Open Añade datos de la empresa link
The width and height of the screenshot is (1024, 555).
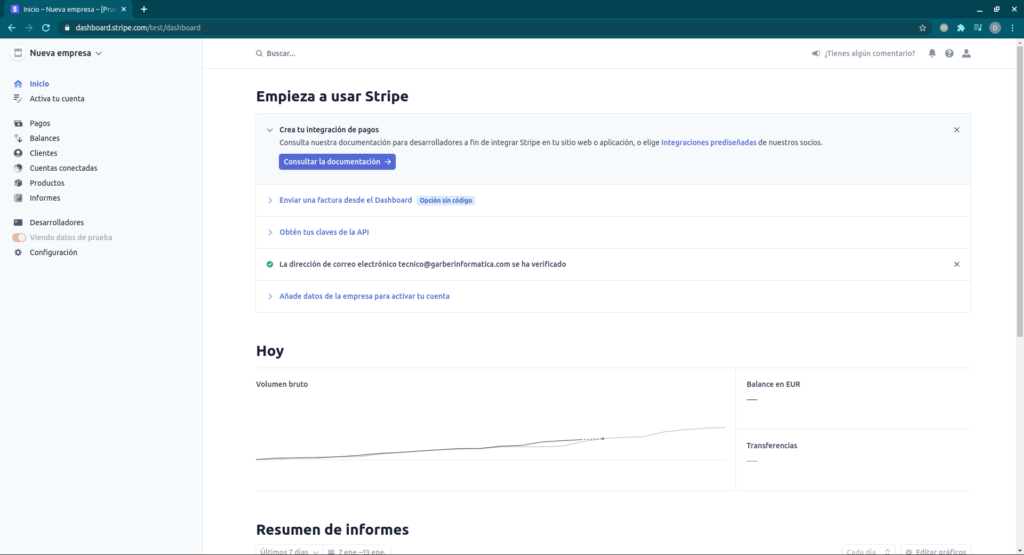click(364, 296)
